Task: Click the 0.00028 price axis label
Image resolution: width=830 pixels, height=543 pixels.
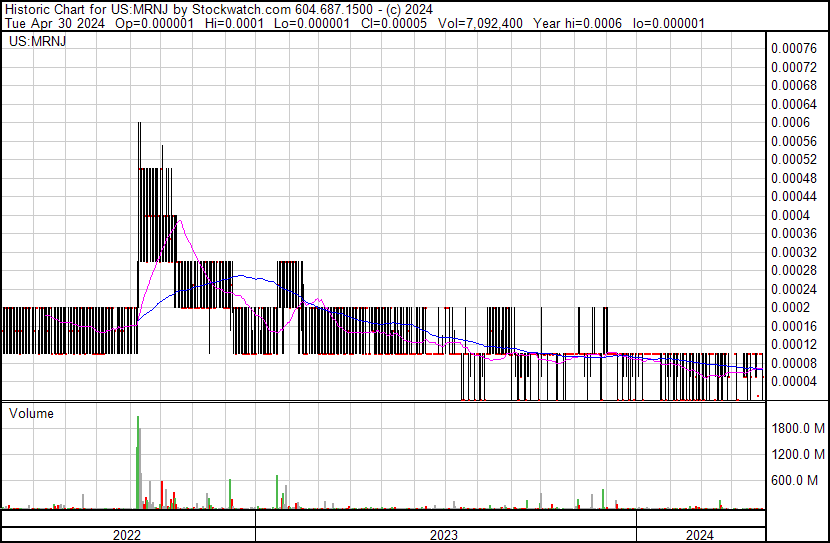Action: click(x=794, y=271)
